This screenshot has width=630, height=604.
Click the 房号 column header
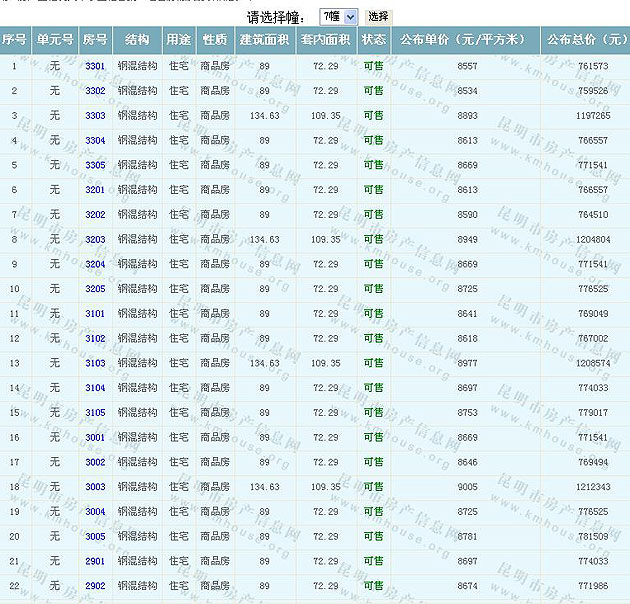pyautogui.click(x=95, y=40)
